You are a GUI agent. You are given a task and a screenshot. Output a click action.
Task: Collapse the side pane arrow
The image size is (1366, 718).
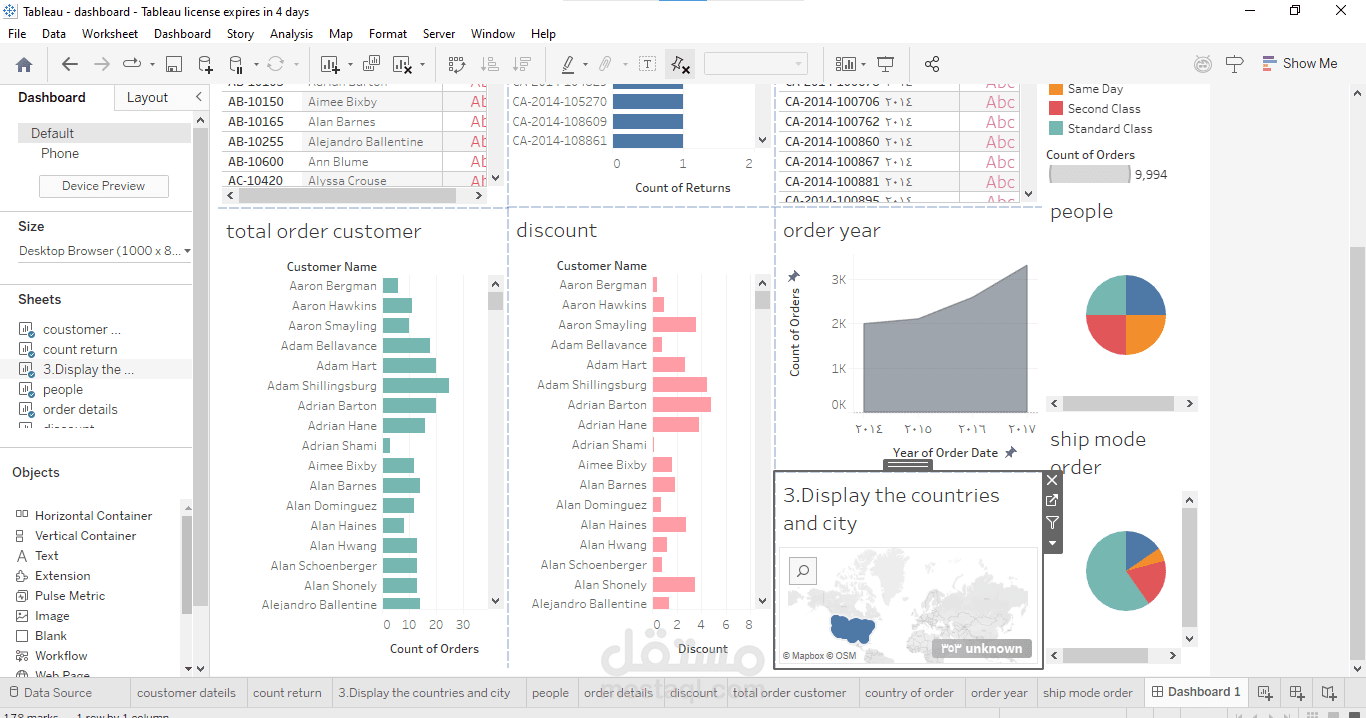198,97
